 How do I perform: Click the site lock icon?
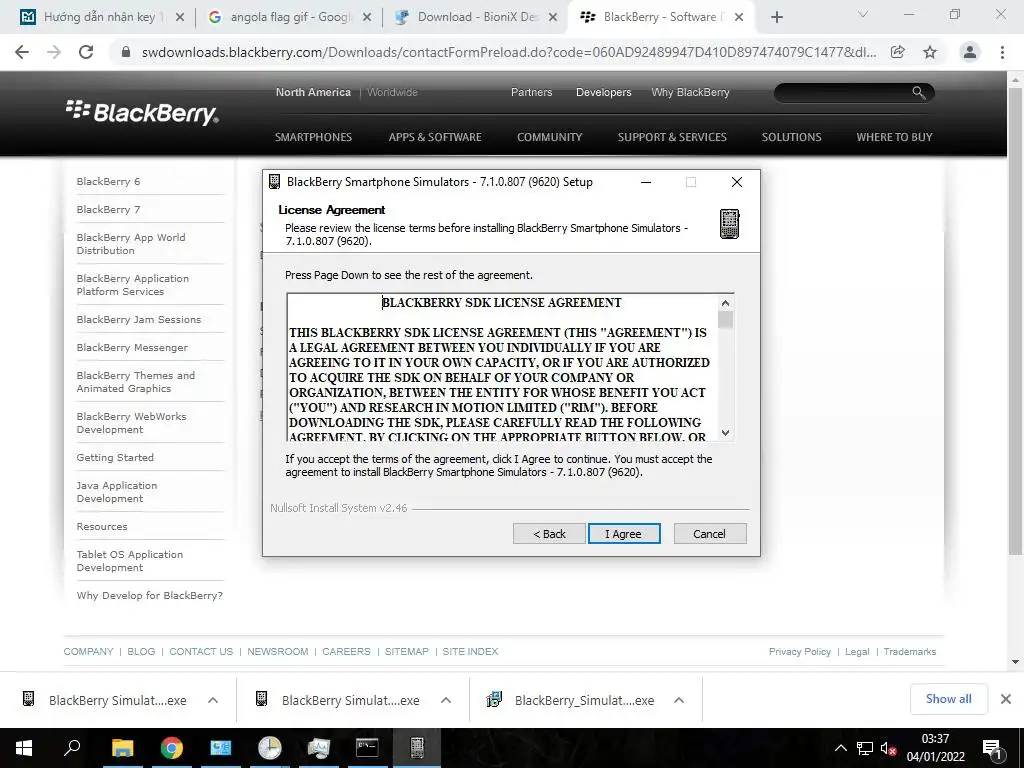[x=126, y=52]
